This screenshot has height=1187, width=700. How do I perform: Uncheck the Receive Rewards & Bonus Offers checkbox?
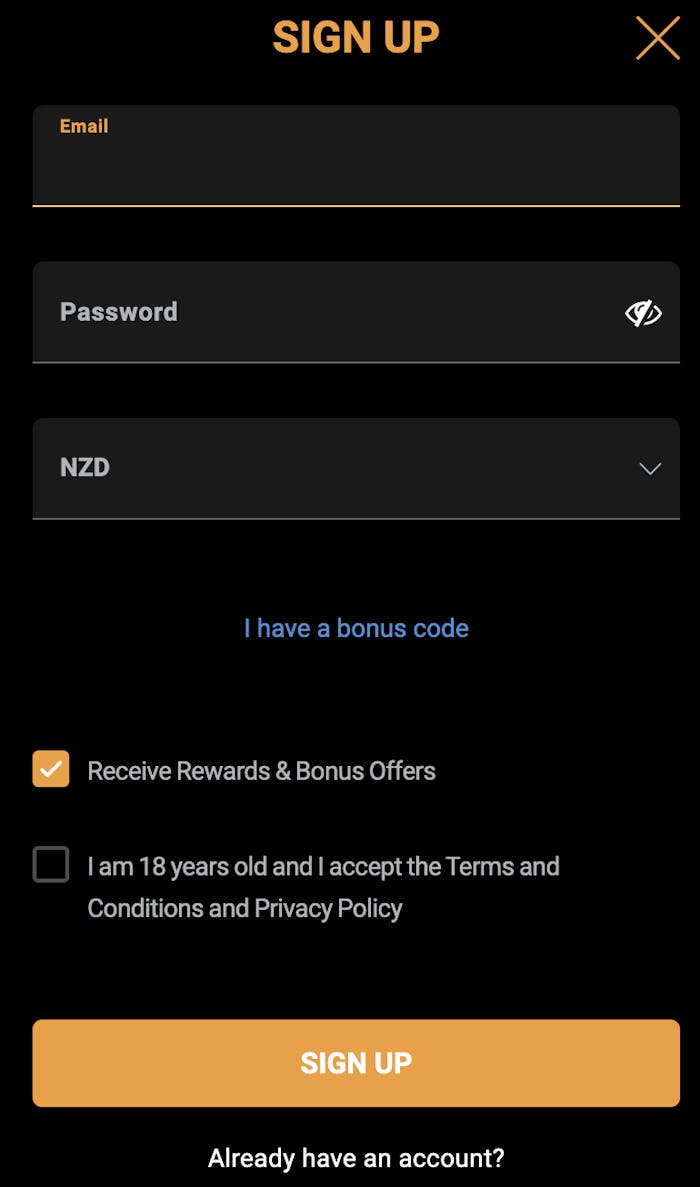pos(51,769)
